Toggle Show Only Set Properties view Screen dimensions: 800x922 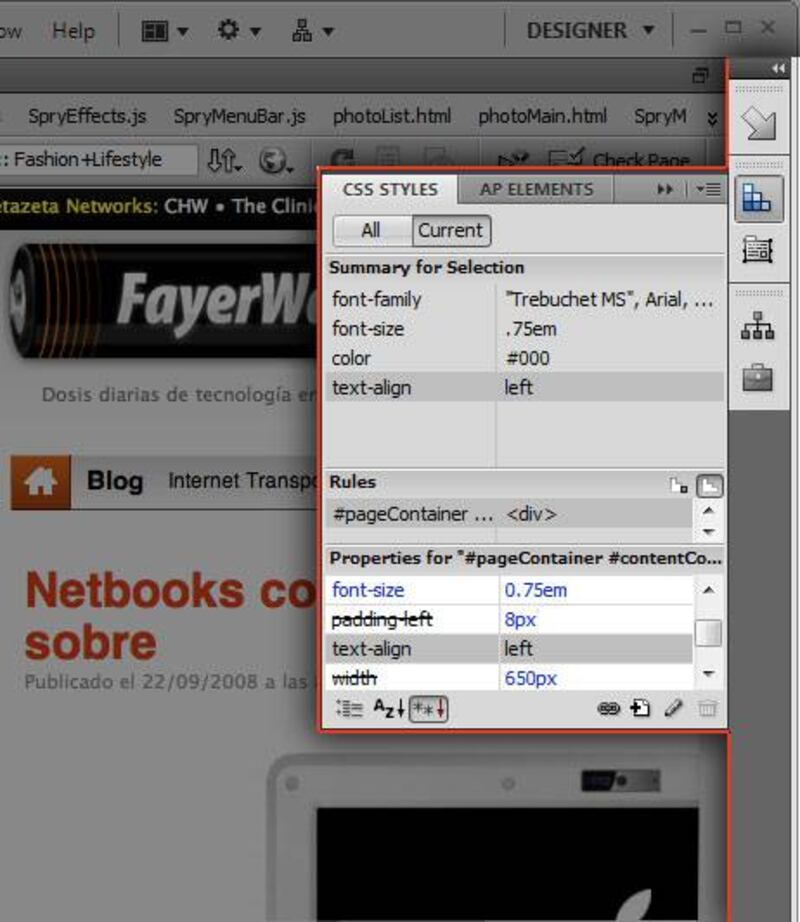[x=429, y=709]
